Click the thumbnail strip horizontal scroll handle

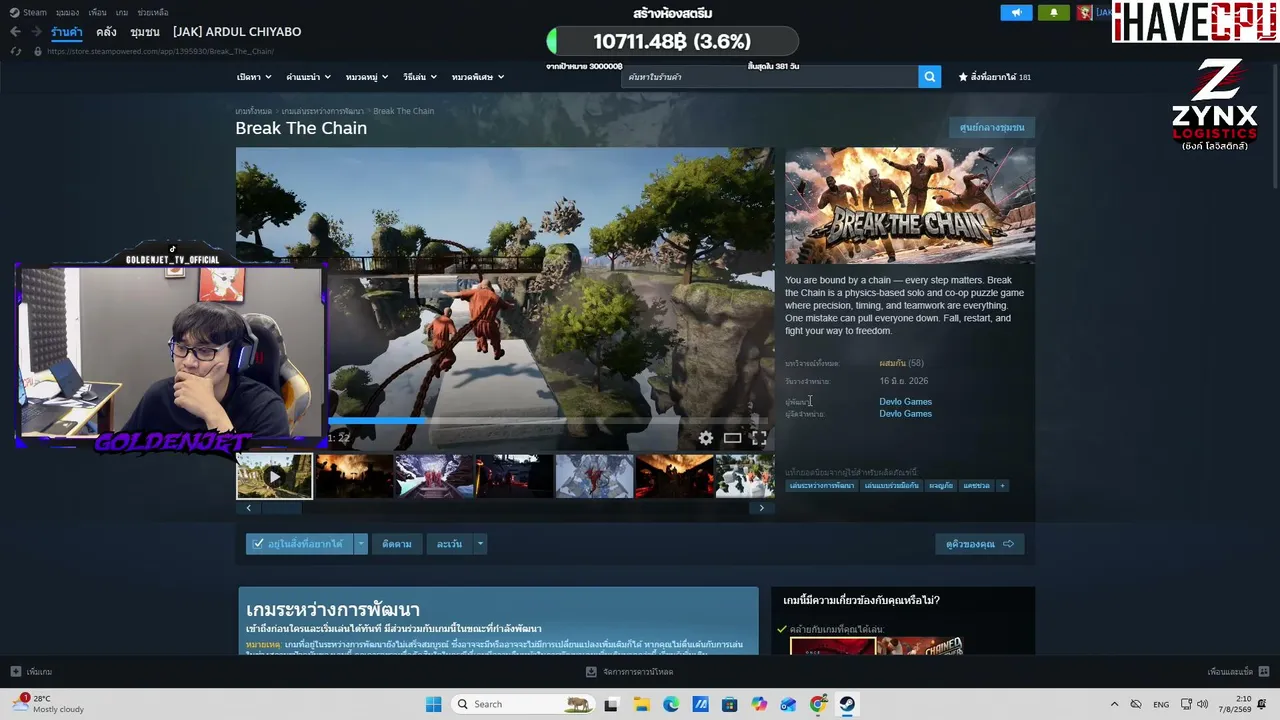281,508
